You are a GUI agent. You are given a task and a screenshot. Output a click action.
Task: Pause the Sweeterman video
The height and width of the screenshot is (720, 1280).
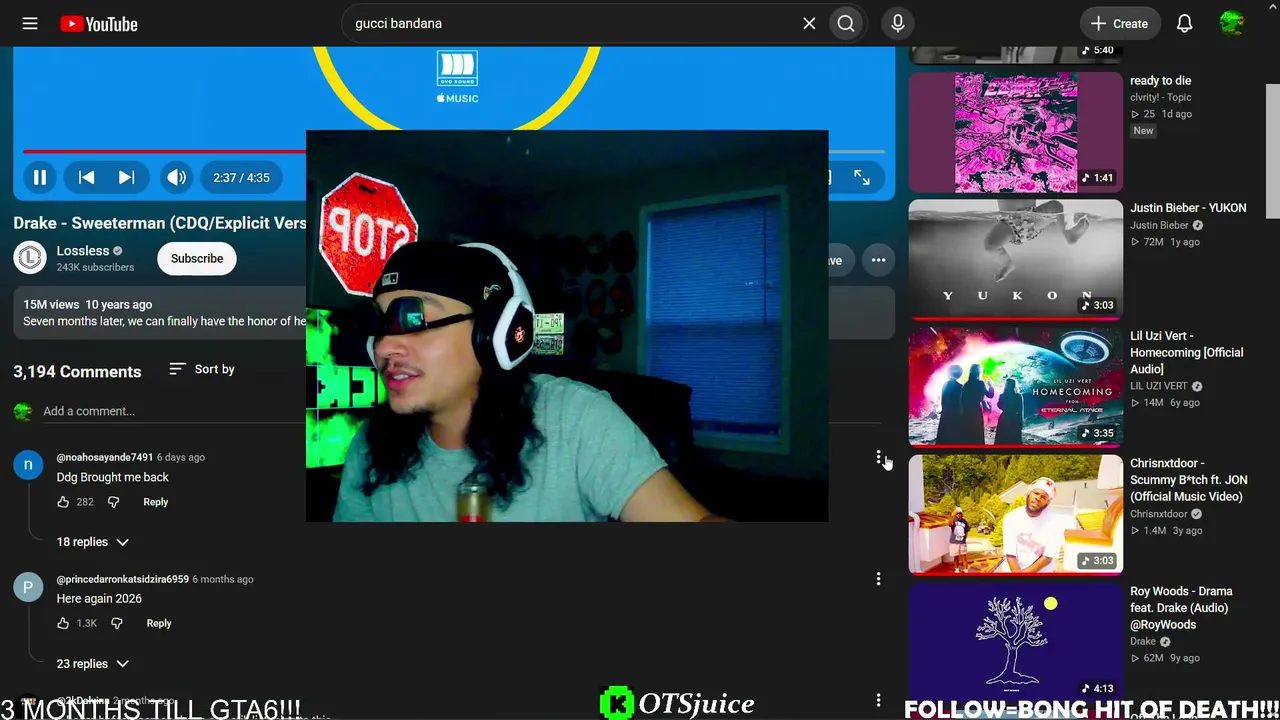tap(40, 177)
